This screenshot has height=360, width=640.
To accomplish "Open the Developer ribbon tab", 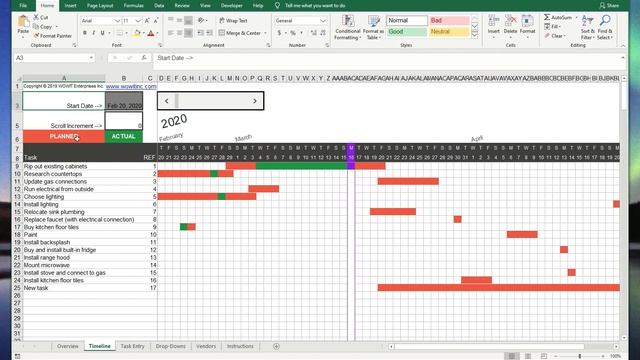I will coord(231,6).
